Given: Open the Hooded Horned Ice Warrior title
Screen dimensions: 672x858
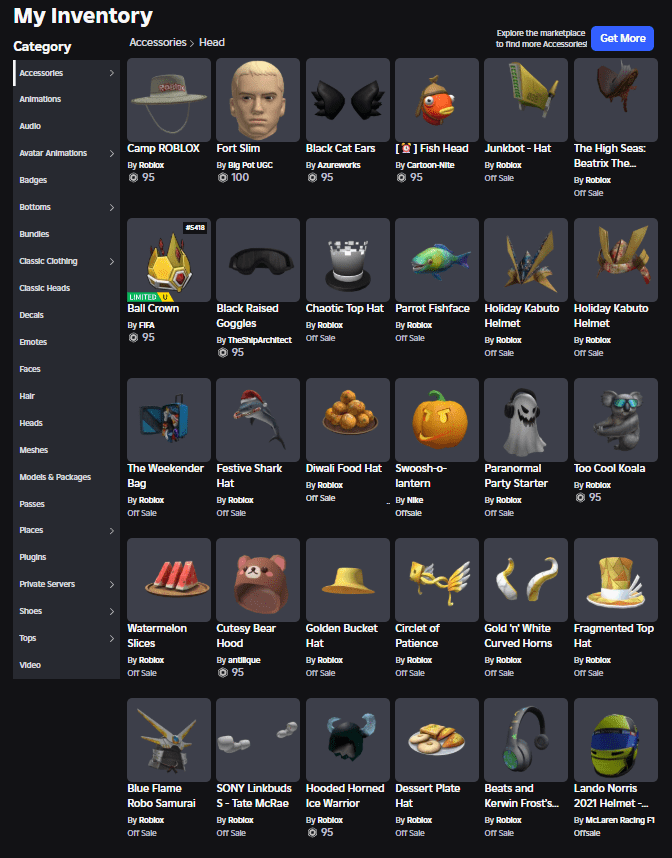Looking at the screenshot, I should [345, 796].
